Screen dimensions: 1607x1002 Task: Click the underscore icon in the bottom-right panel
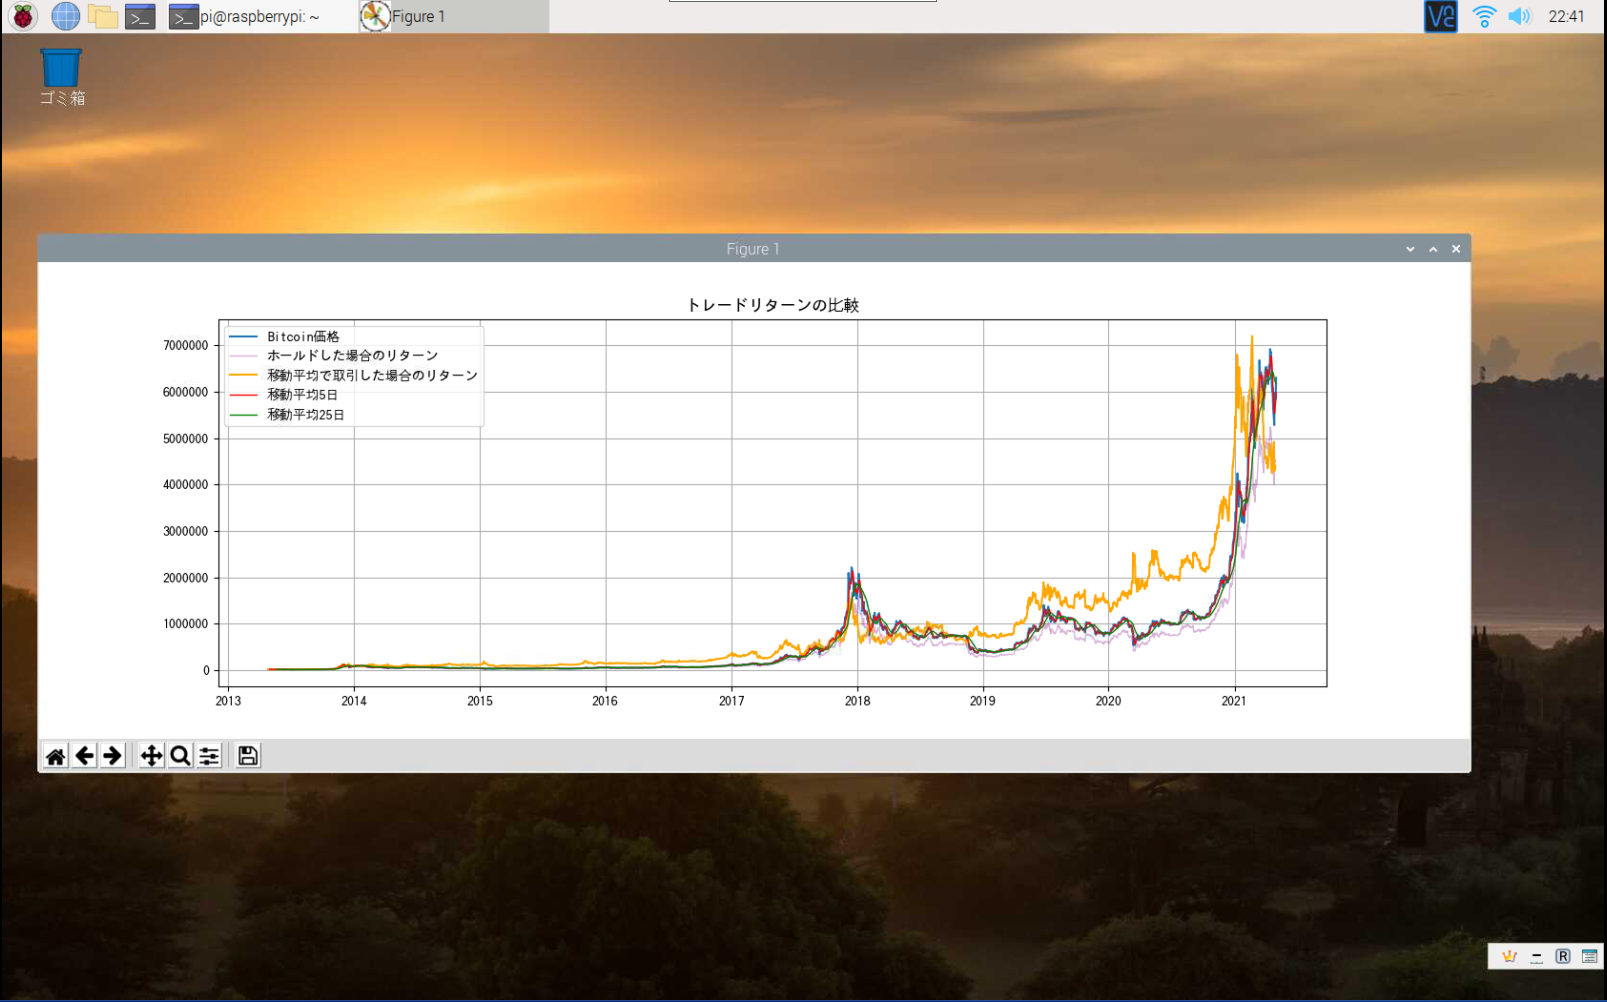point(1537,957)
